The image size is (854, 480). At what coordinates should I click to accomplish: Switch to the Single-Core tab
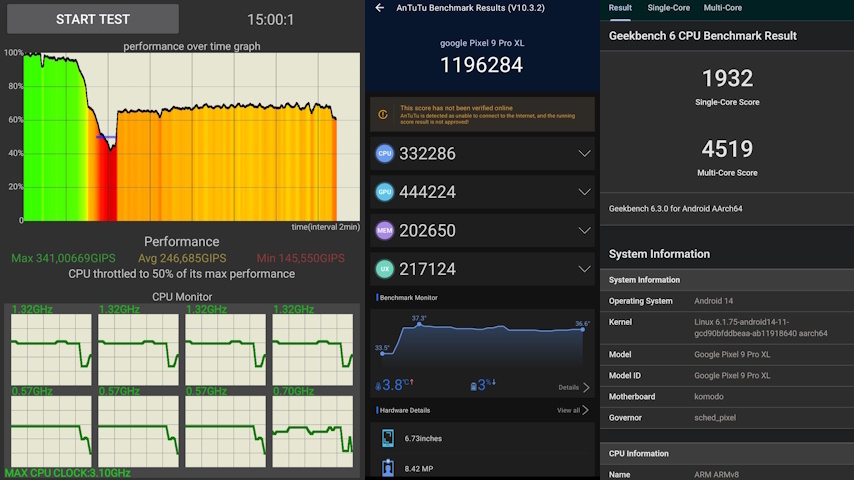[668, 8]
